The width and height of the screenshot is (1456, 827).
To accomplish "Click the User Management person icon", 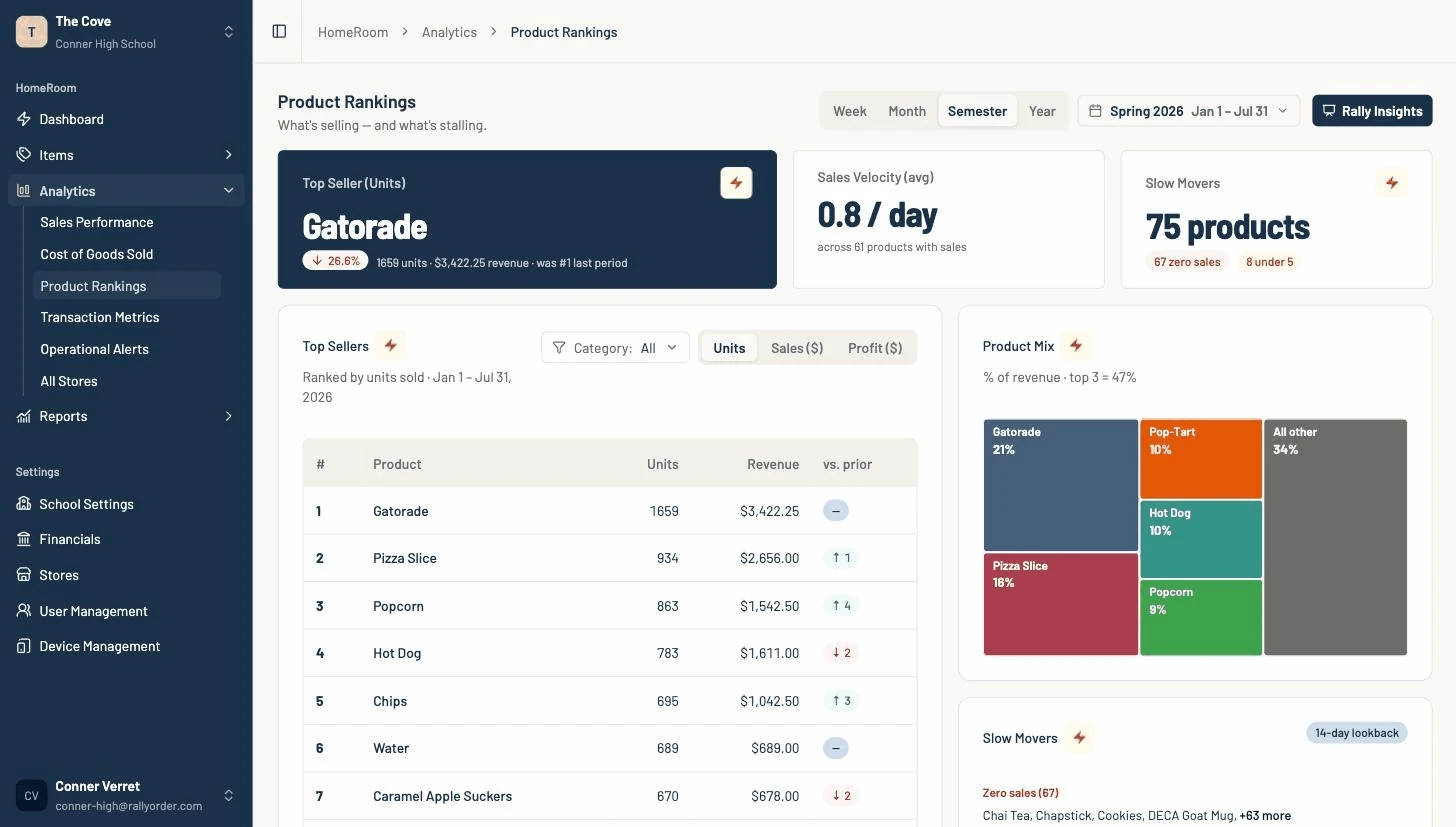I will pos(24,611).
